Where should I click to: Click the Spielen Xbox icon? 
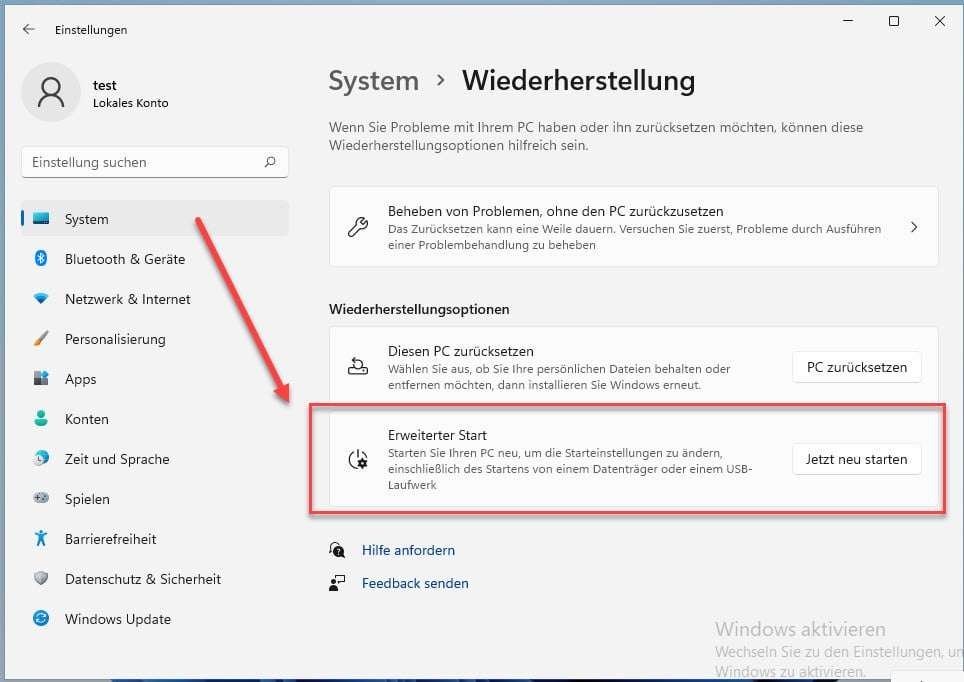pyautogui.click(x=40, y=499)
